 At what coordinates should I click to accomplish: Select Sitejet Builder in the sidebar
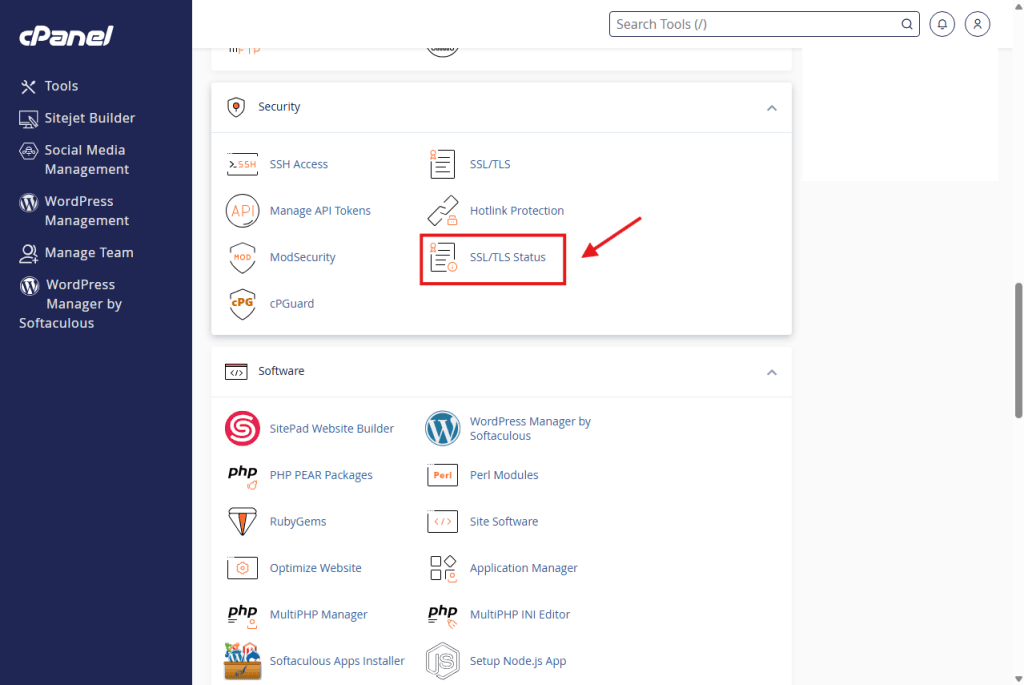pos(89,118)
